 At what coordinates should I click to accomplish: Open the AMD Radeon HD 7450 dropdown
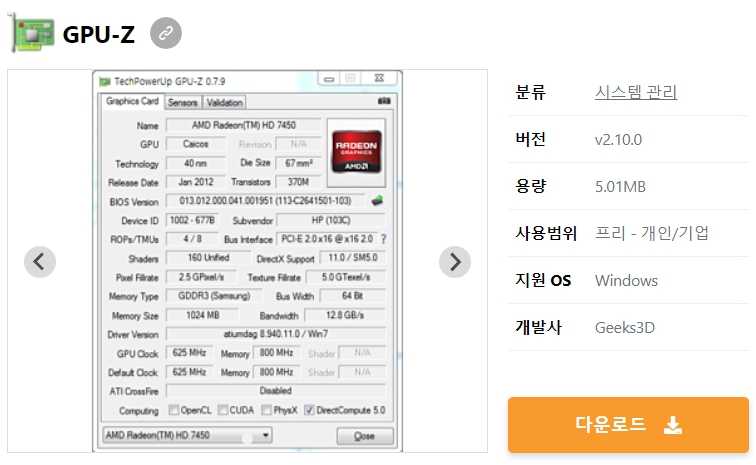click(188, 435)
